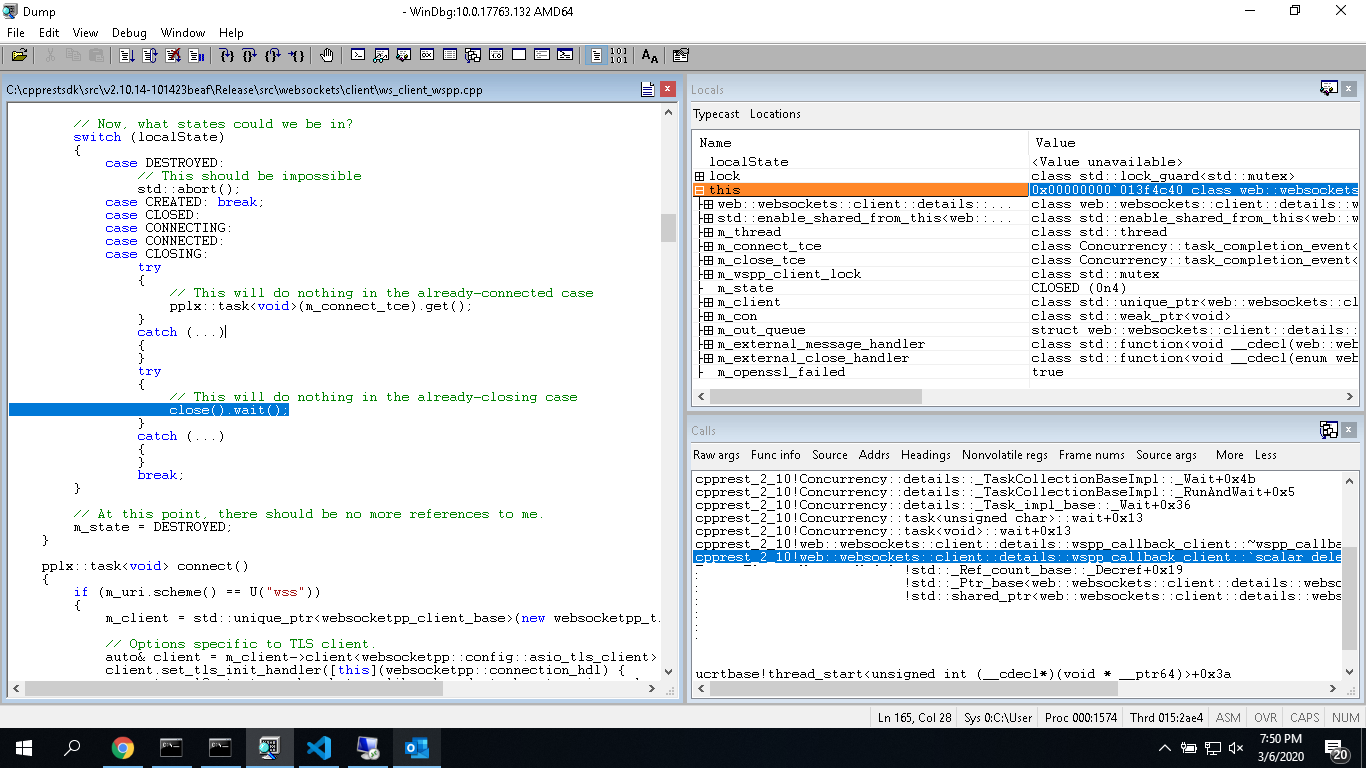Toggle Source mode with the highlighted toolbar button
The image size is (1366, 768).
point(597,55)
